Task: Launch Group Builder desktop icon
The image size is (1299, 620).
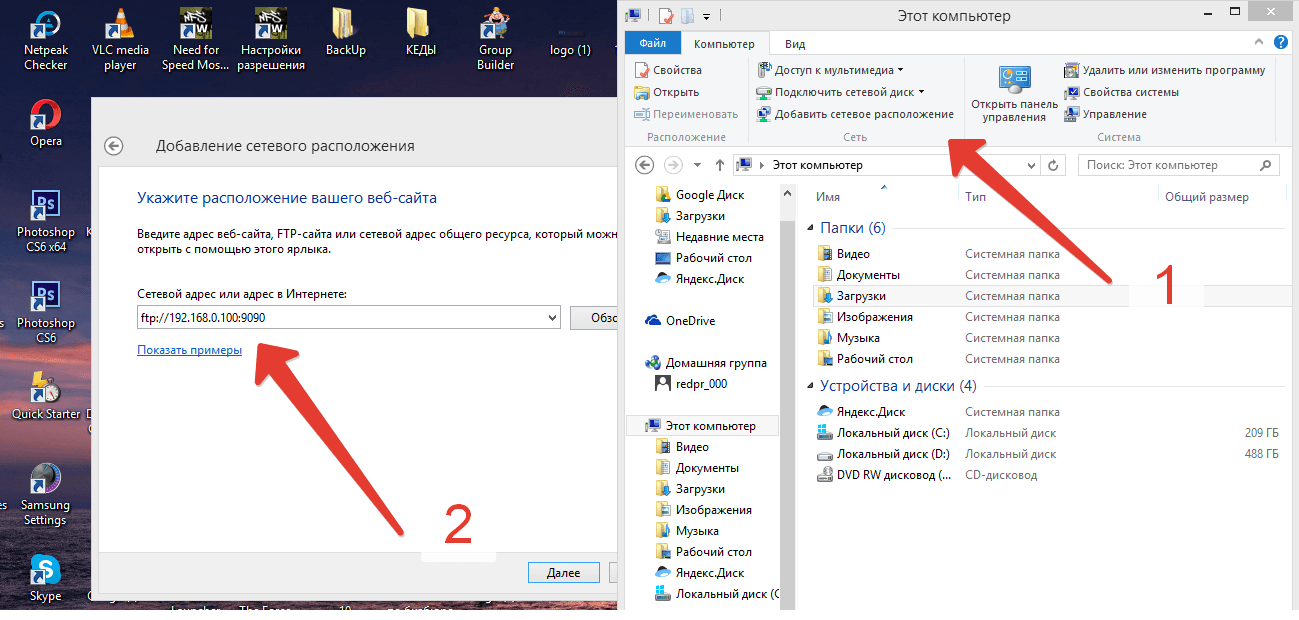Action: [495, 40]
